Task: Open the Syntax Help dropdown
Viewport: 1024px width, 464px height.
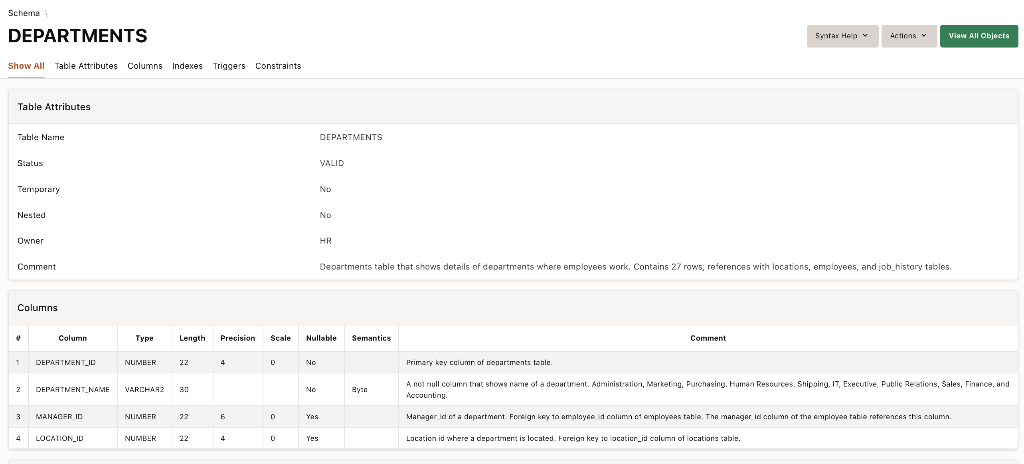Action: pyautogui.click(x=842, y=36)
